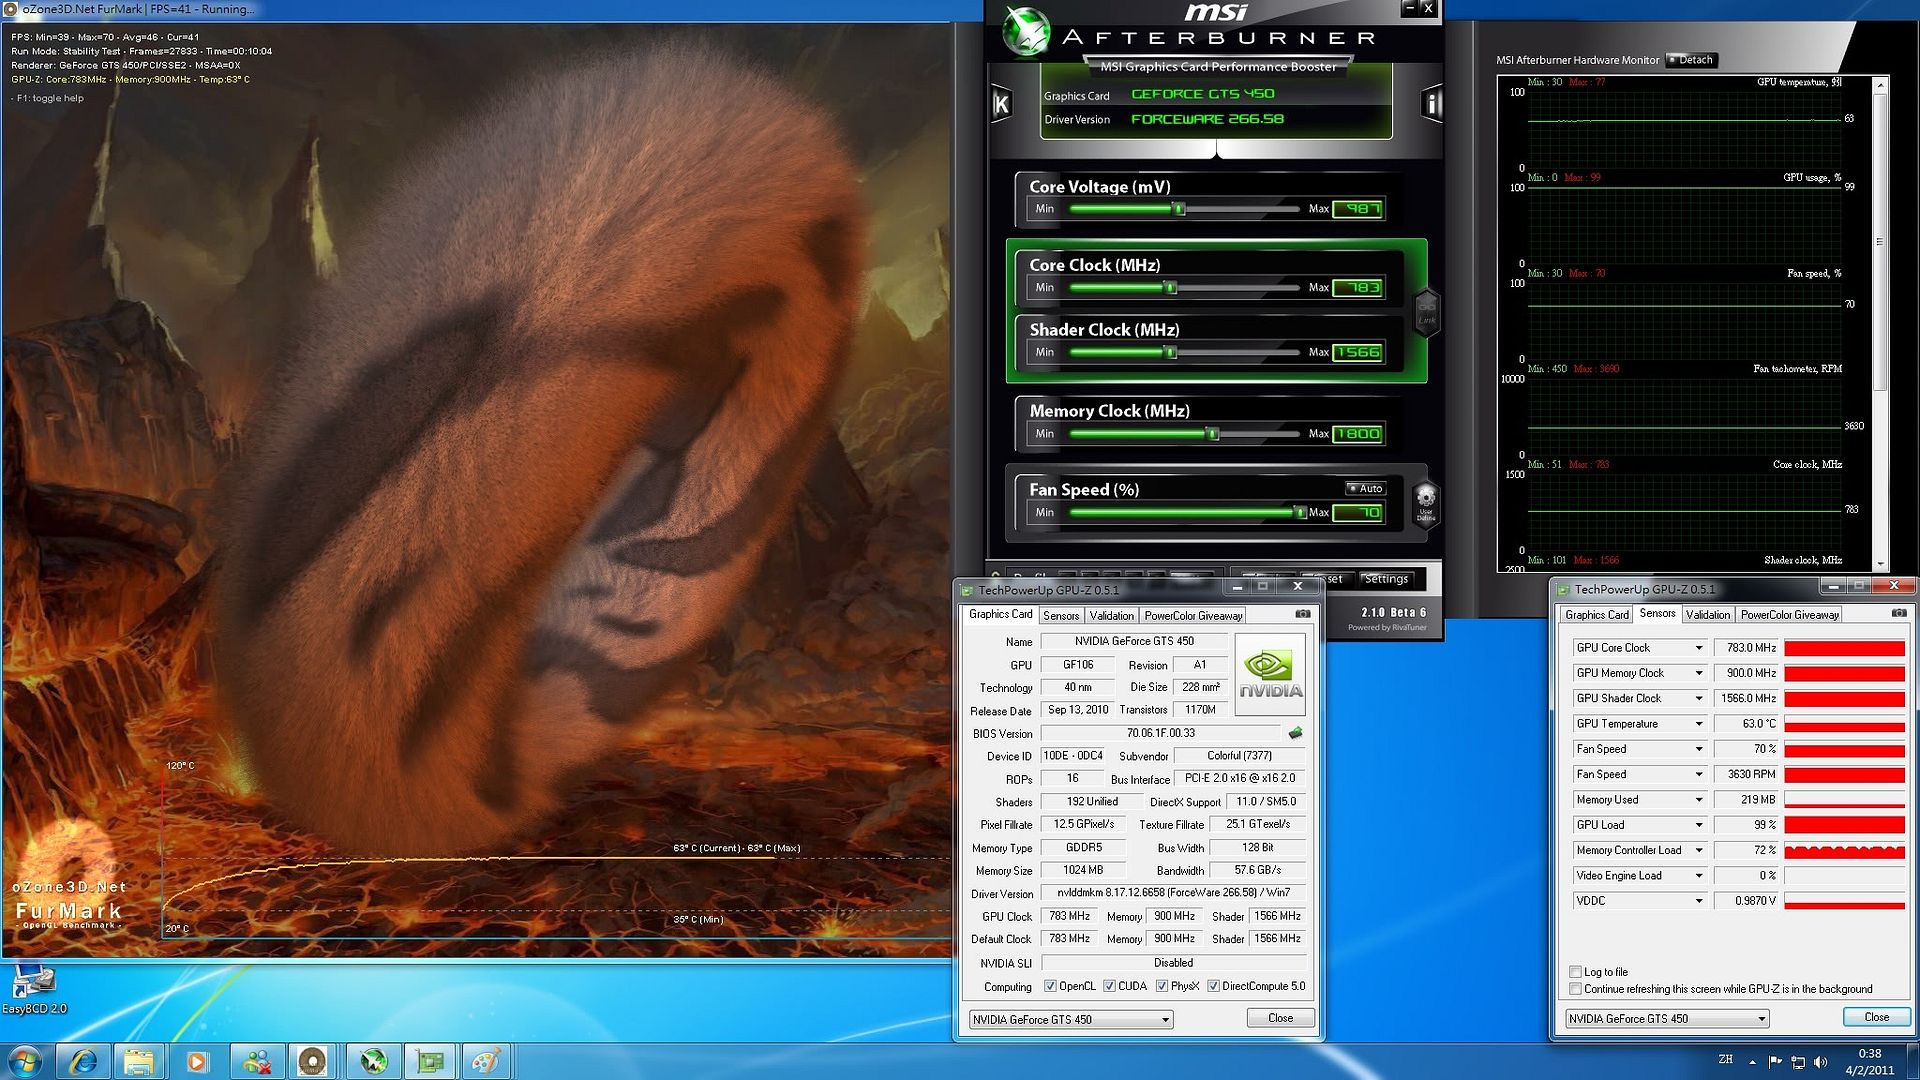
Task: Expand Memory Controller Load sensor dropdown
Action: (x=1698, y=851)
